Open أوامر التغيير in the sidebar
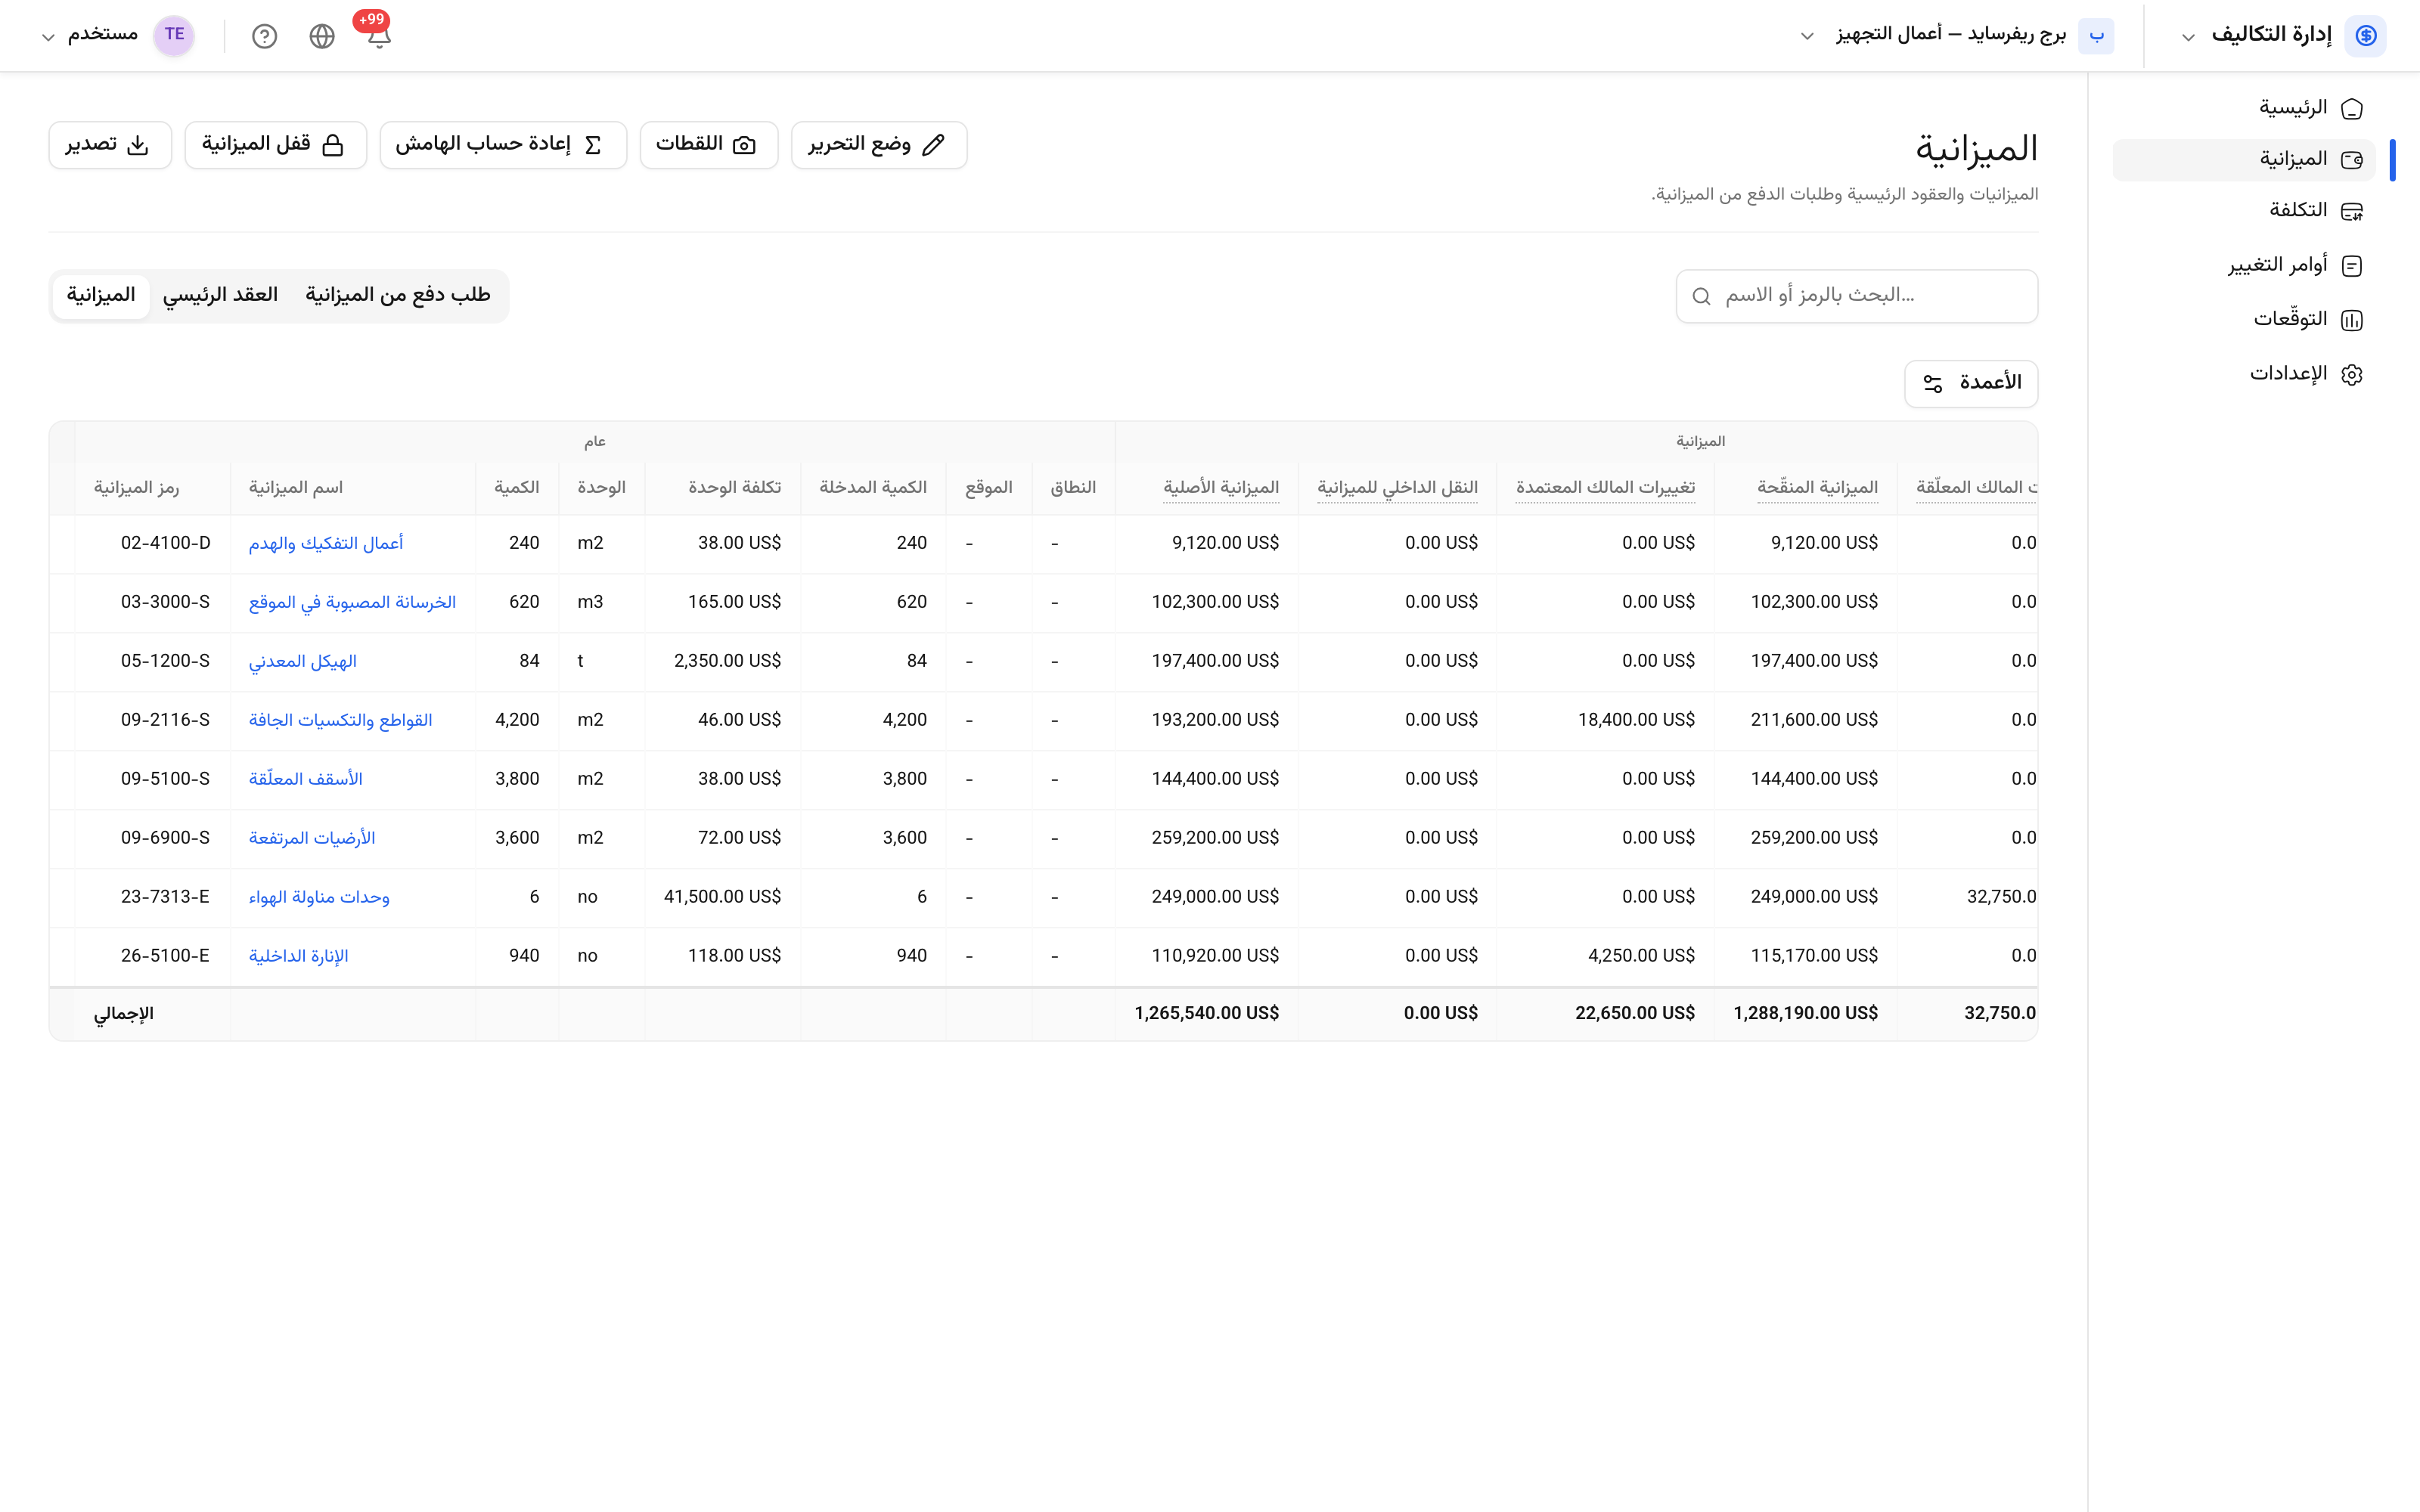The height and width of the screenshot is (1512, 2420). [2243, 265]
